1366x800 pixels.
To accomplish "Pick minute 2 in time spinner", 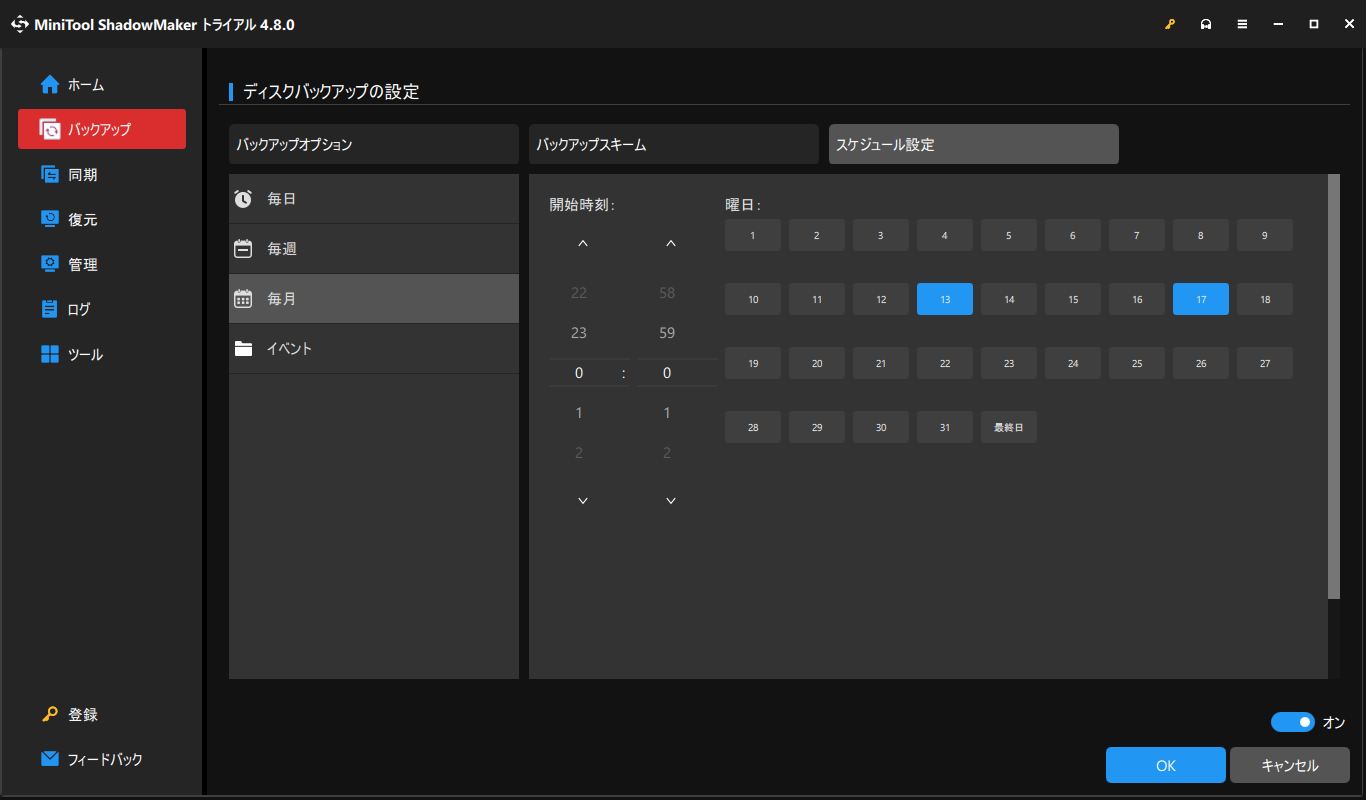I will (x=667, y=453).
